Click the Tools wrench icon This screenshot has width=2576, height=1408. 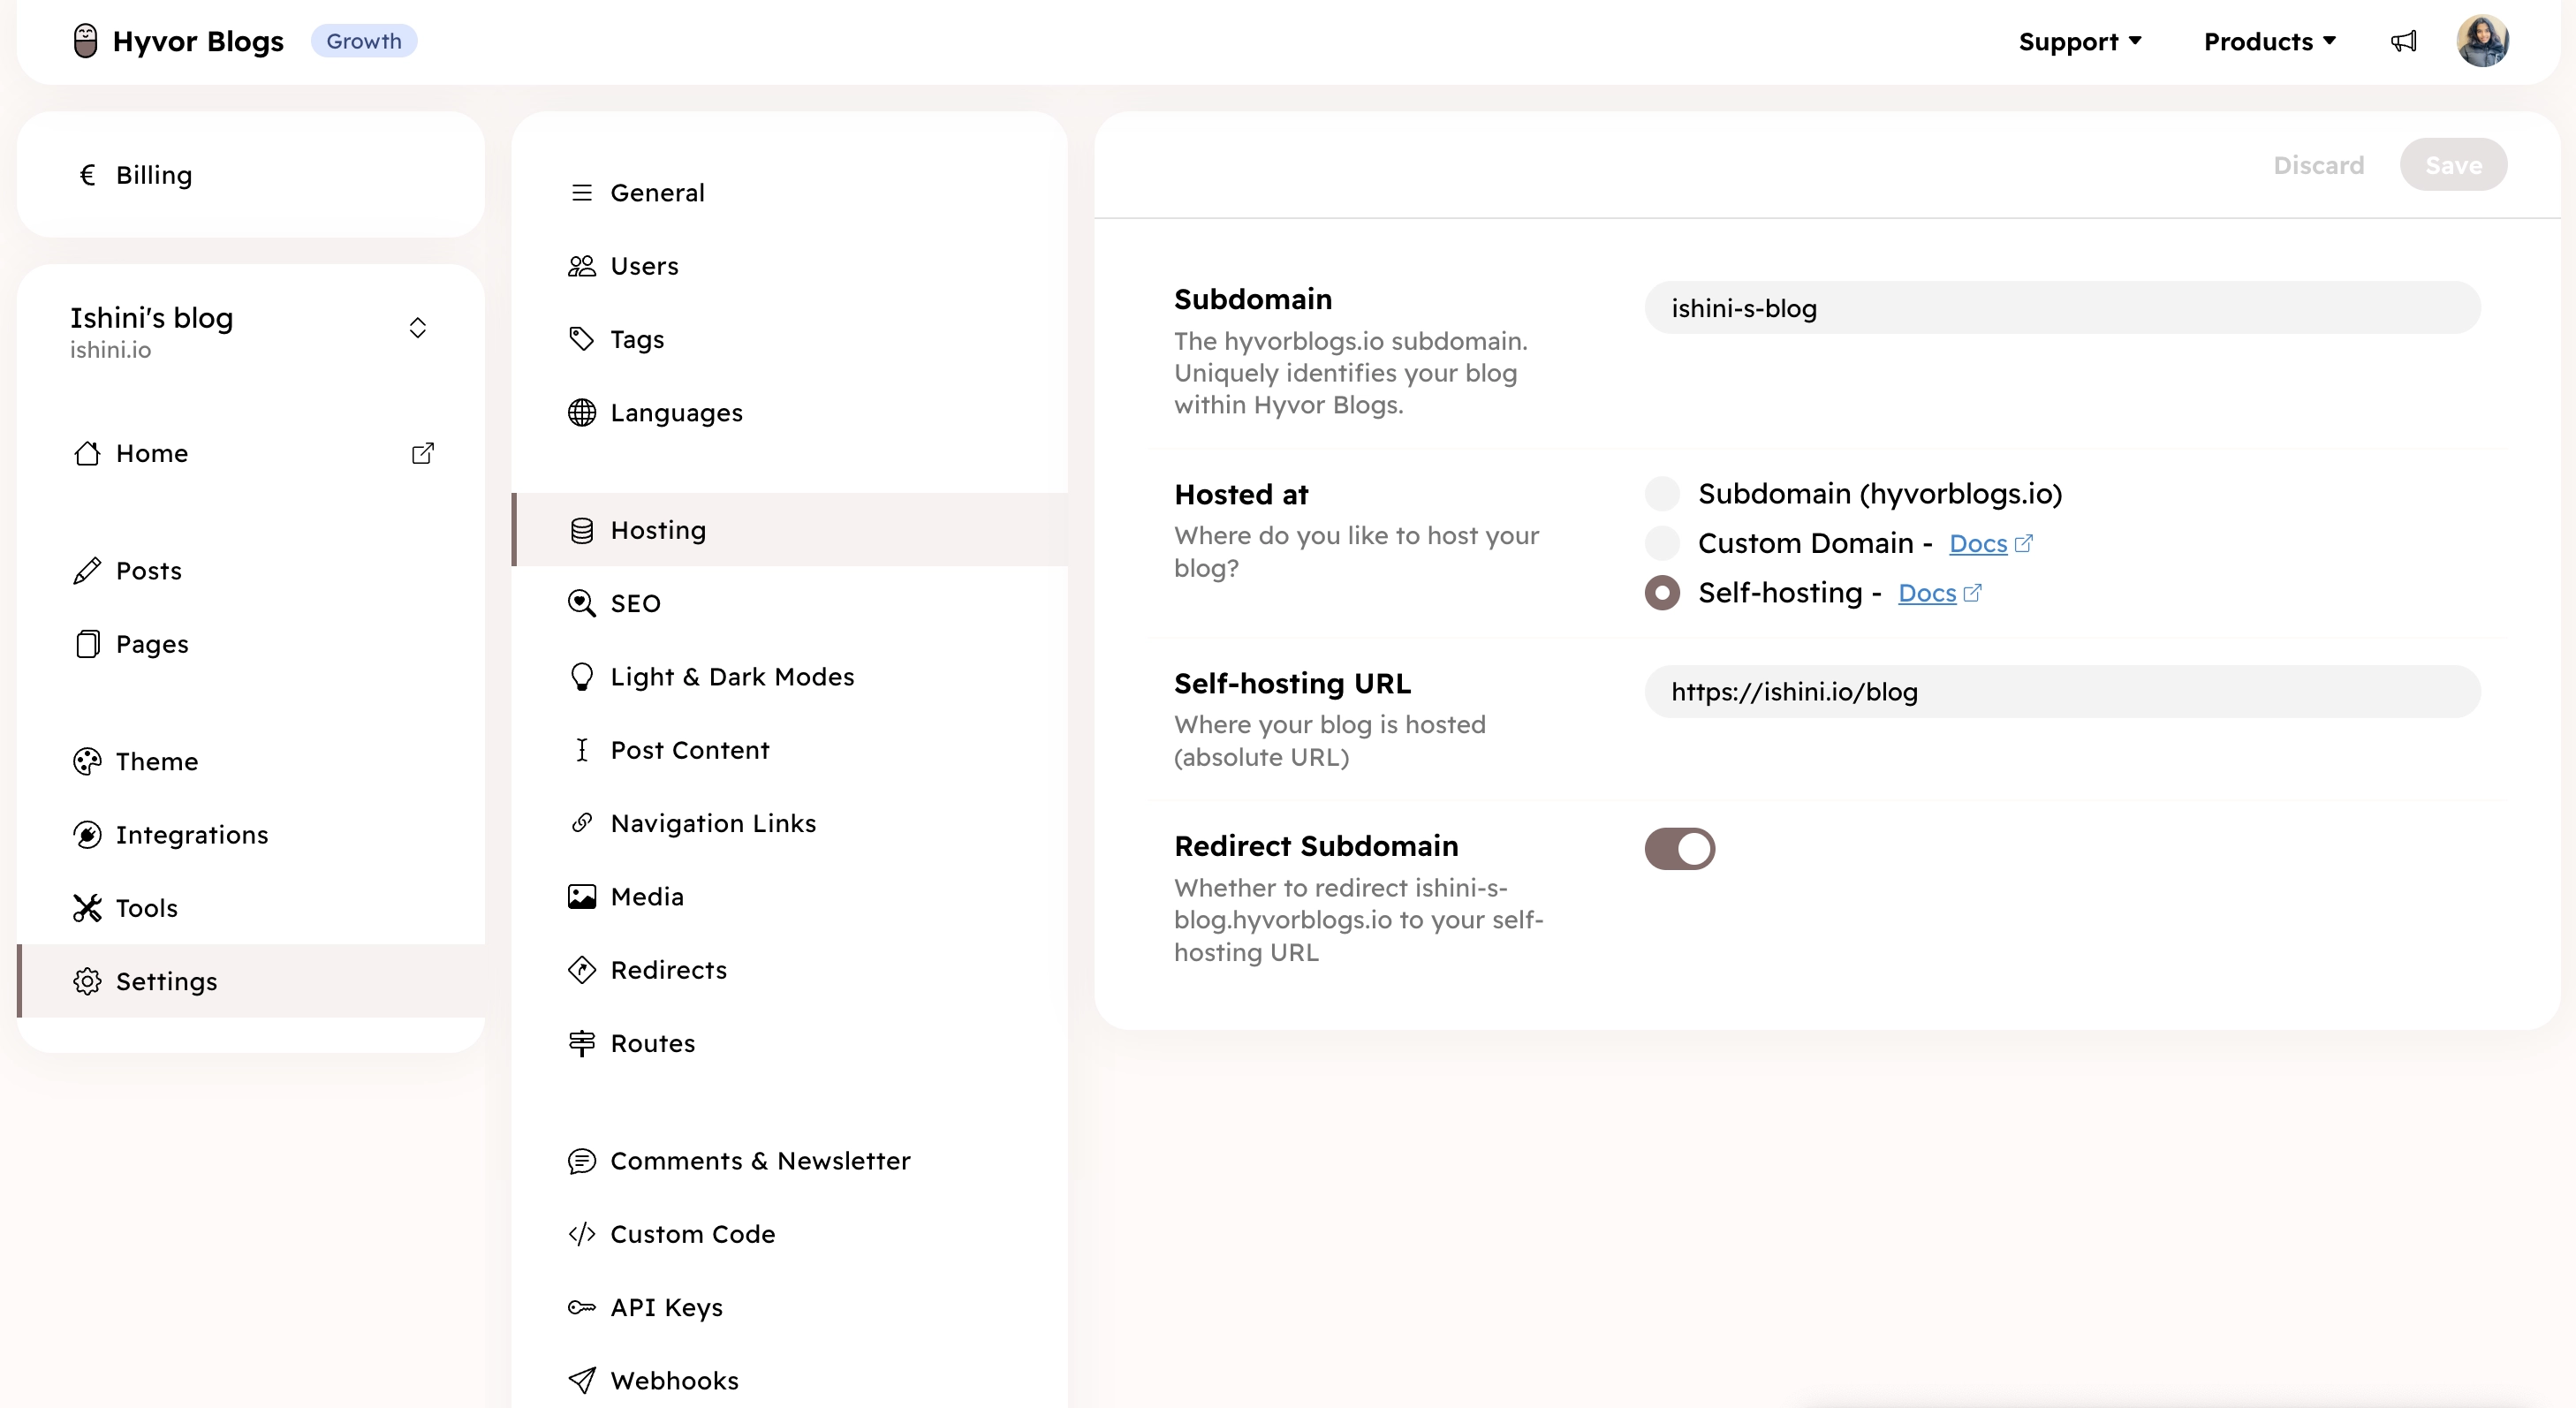click(87, 908)
